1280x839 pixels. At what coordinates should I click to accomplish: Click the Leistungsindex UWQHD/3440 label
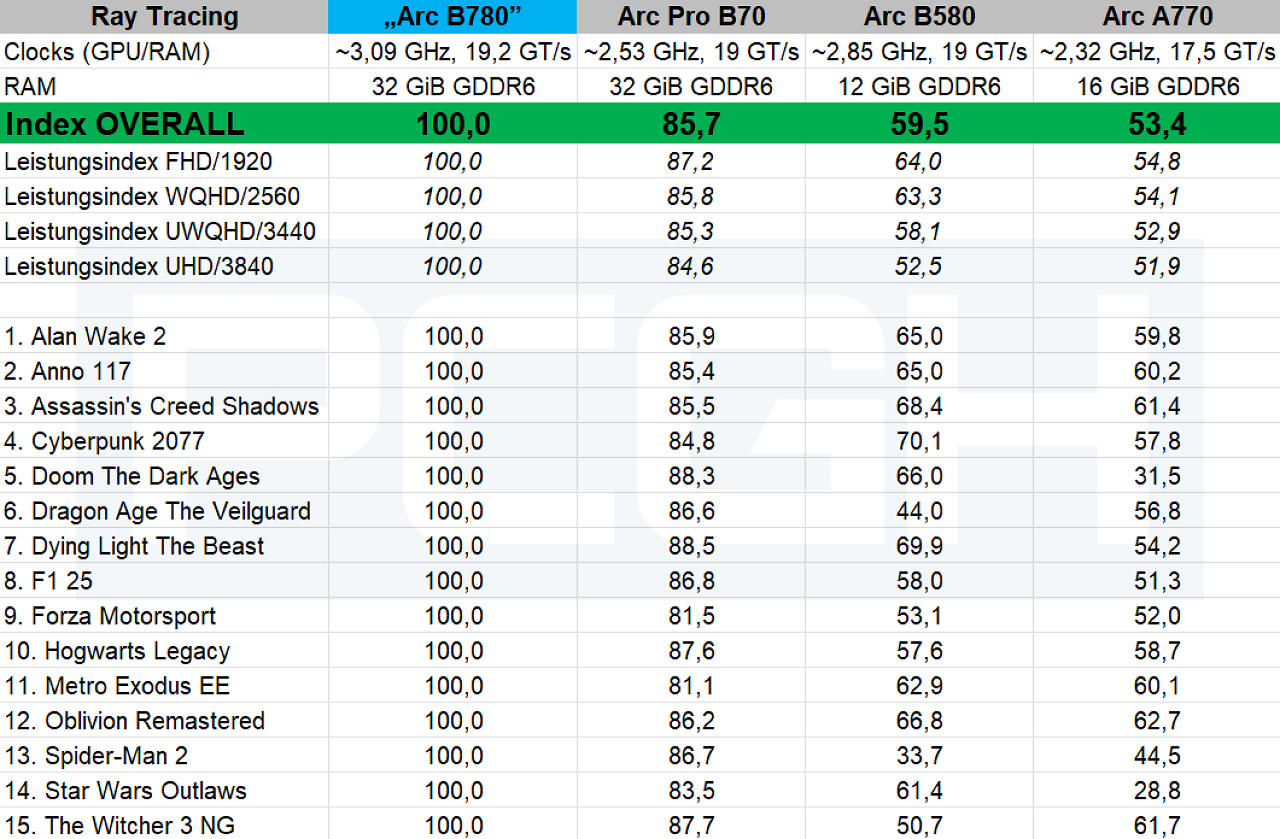(160, 232)
